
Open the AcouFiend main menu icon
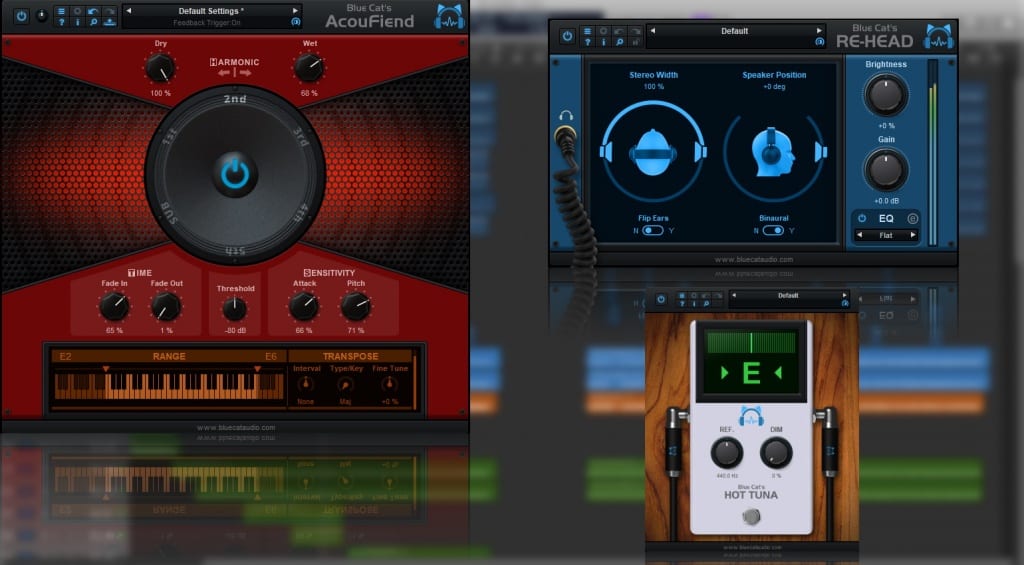[61, 11]
